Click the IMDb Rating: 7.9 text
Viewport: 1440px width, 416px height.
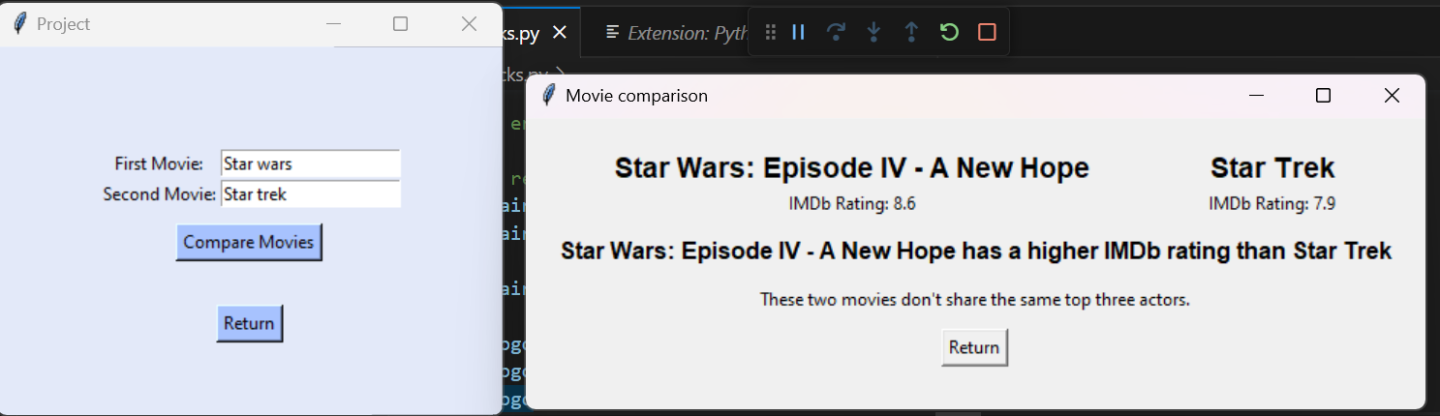pyautogui.click(x=1272, y=204)
